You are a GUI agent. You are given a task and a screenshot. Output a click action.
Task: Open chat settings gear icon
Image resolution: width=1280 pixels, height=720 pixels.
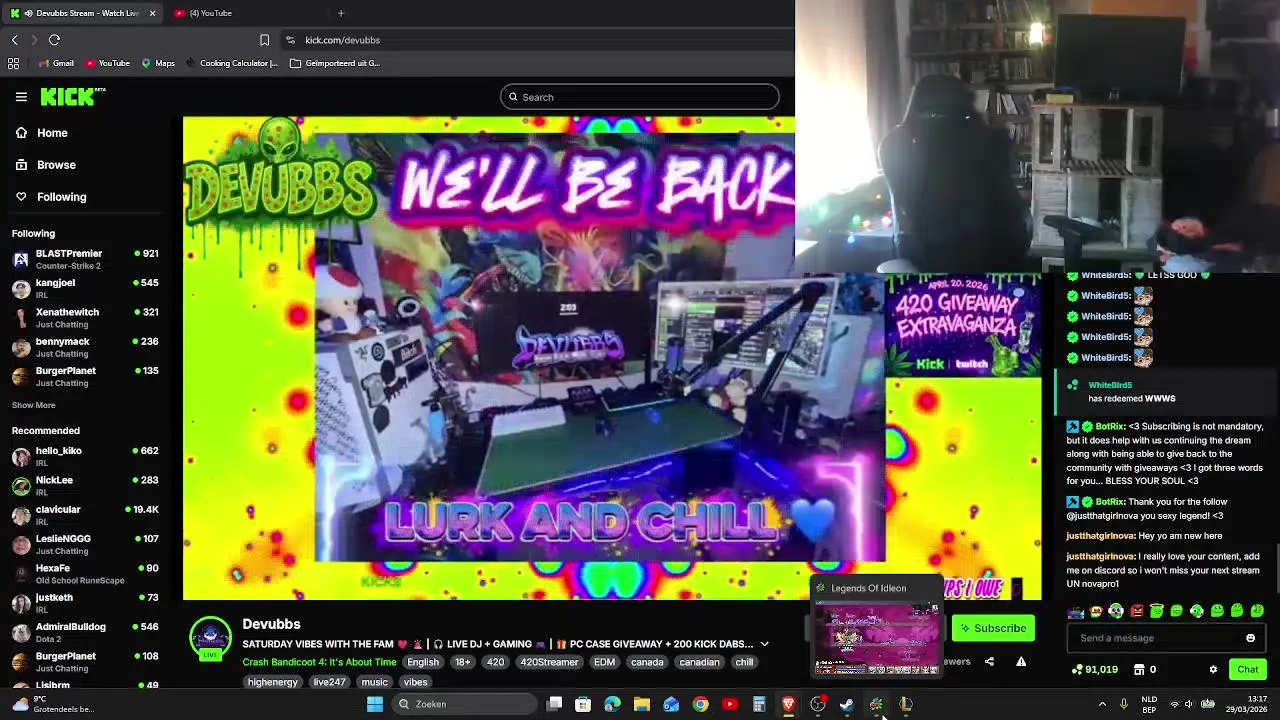tap(1213, 669)
